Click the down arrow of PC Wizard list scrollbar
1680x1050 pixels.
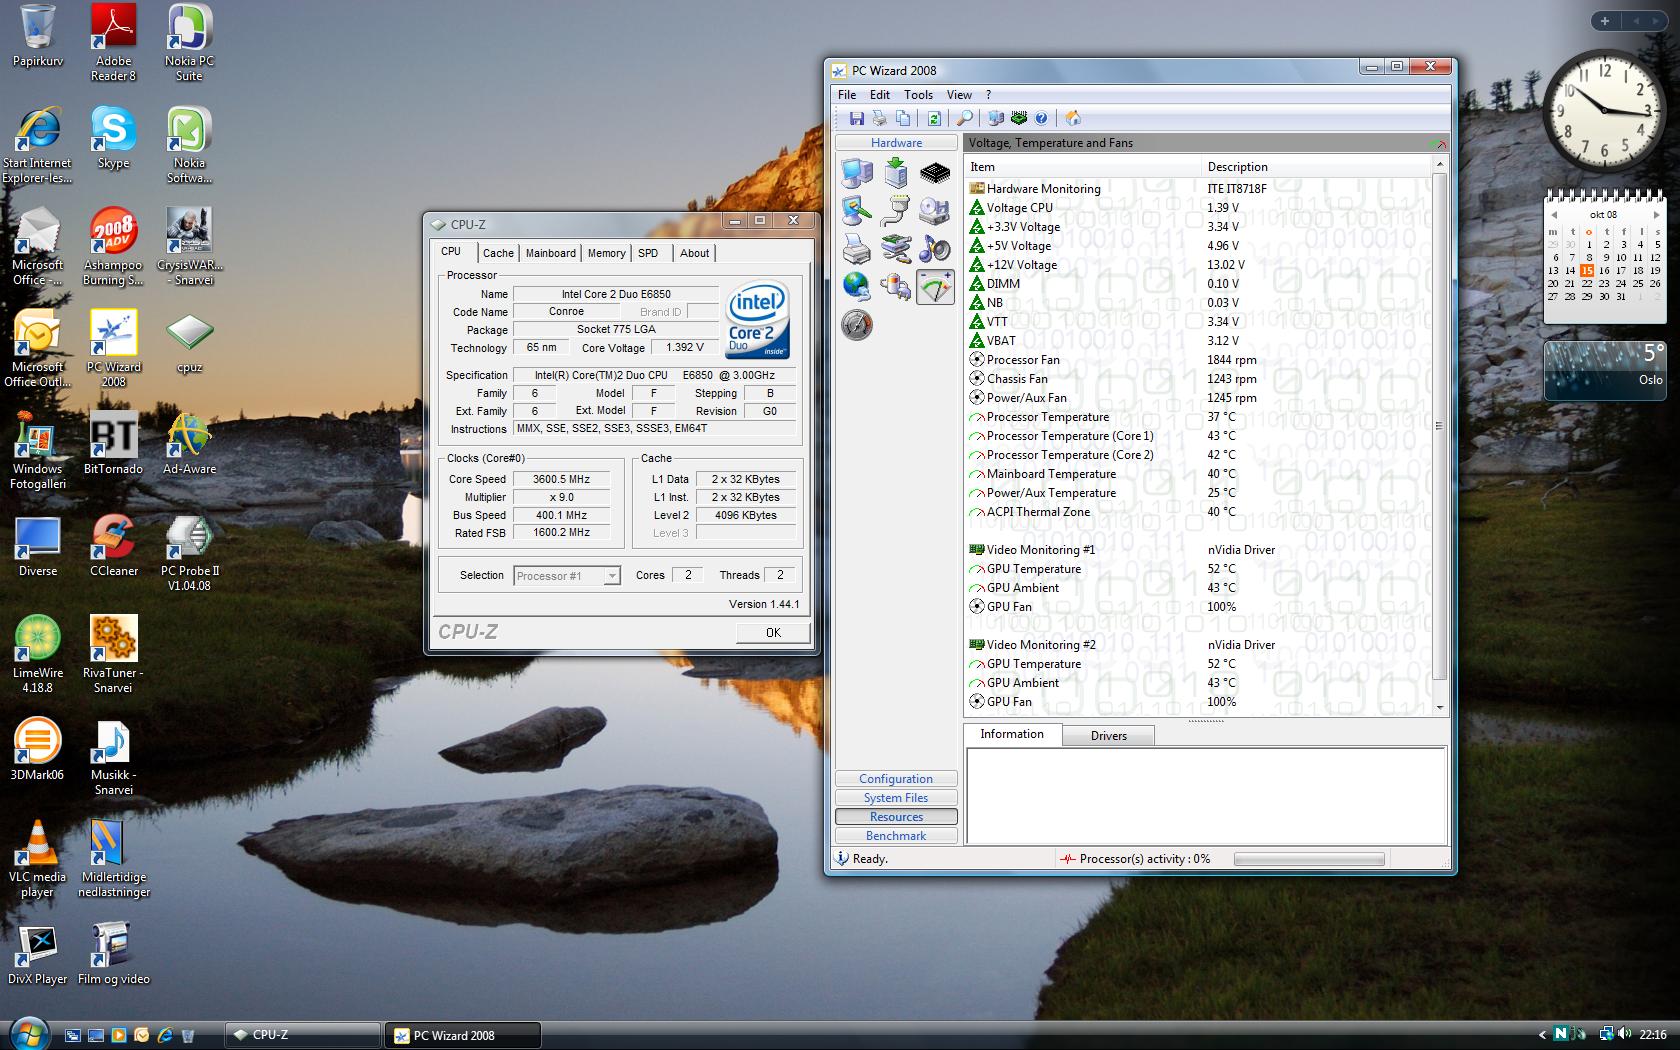point(1440,707)
